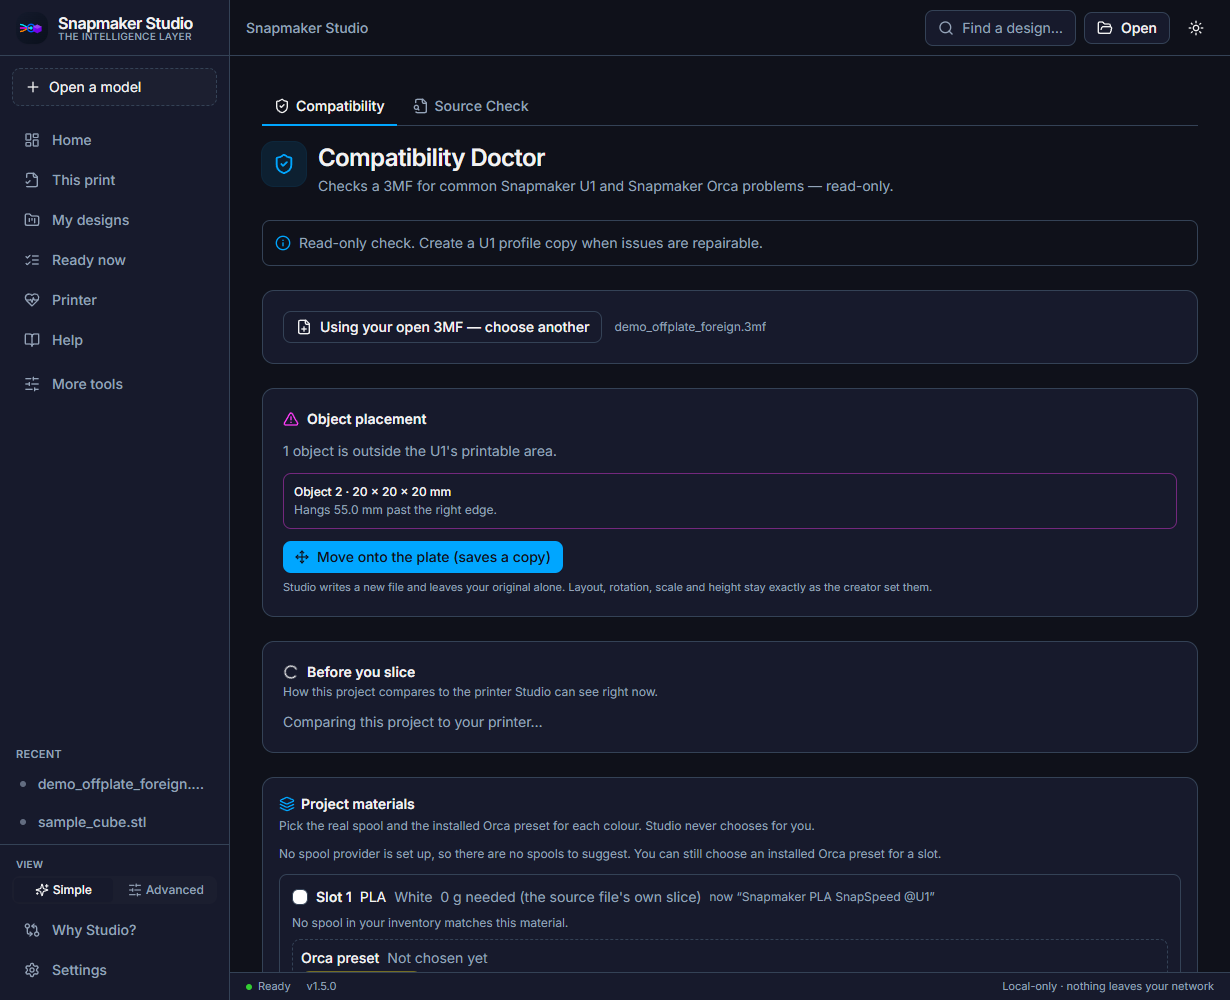Click the info icon in read-only notice

point(283,243)
